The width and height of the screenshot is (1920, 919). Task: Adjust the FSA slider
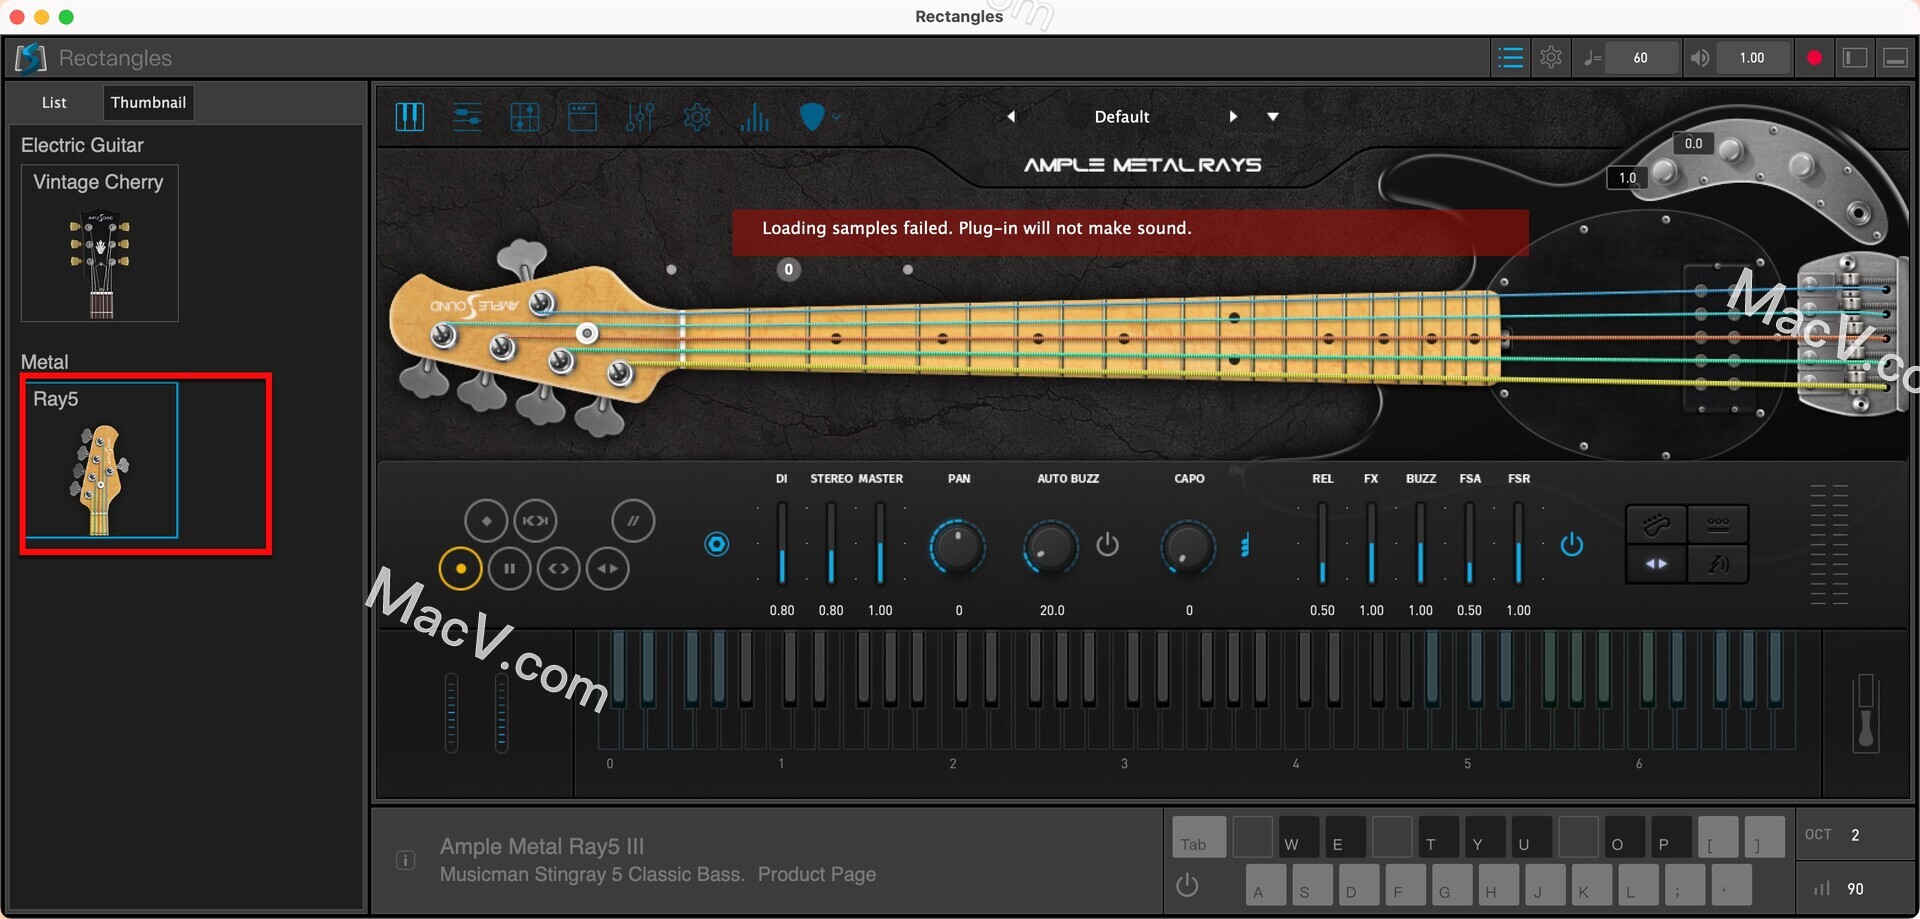(1469, 543)
